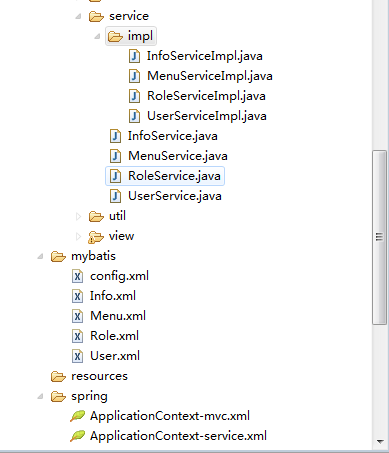
Task: Click the Info.xml file icon
Action: tap(77, 296)
